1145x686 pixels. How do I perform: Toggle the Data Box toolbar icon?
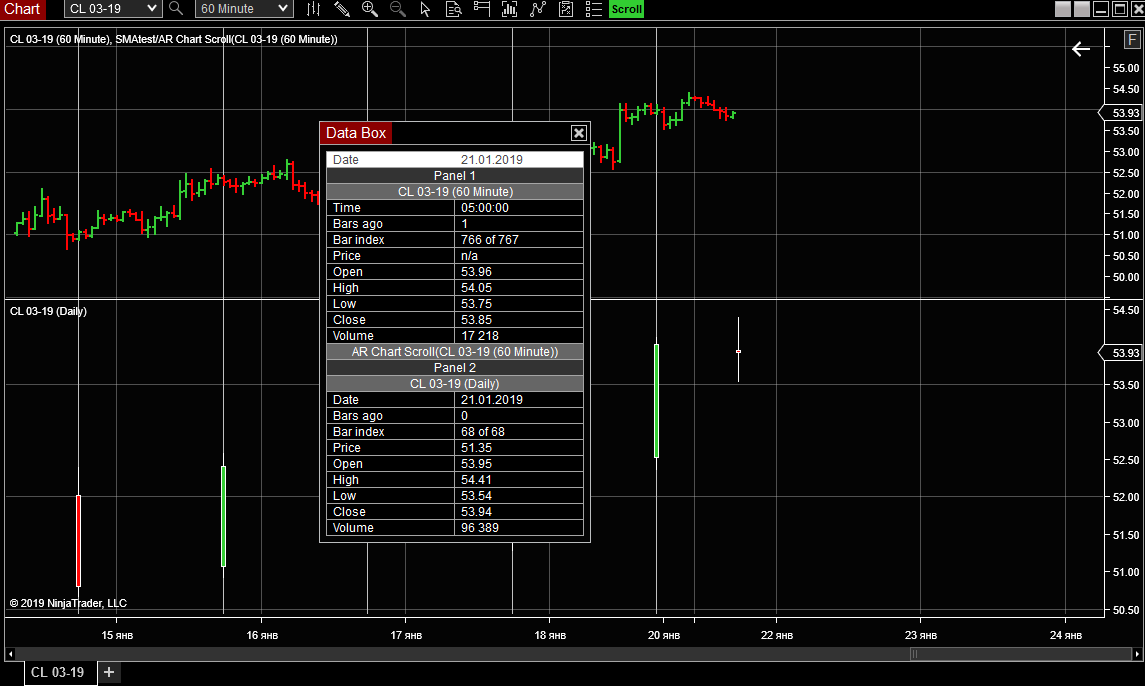click(453, 9)
